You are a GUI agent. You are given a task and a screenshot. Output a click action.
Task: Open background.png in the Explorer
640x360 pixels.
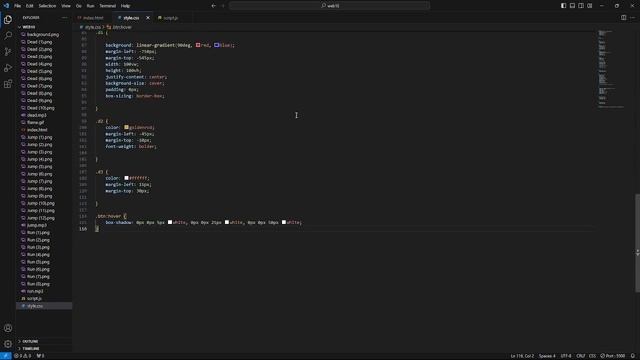pos(42,35)
